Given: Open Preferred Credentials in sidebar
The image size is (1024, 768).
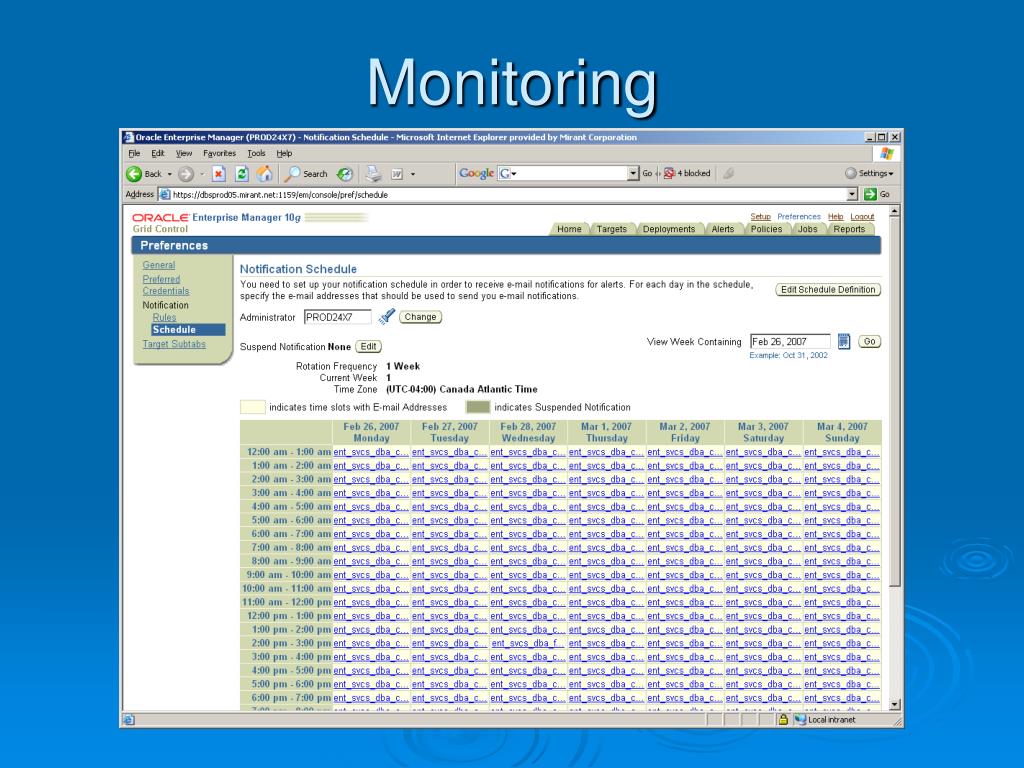Looking at the screenshot, I should [x=166, y=285].
